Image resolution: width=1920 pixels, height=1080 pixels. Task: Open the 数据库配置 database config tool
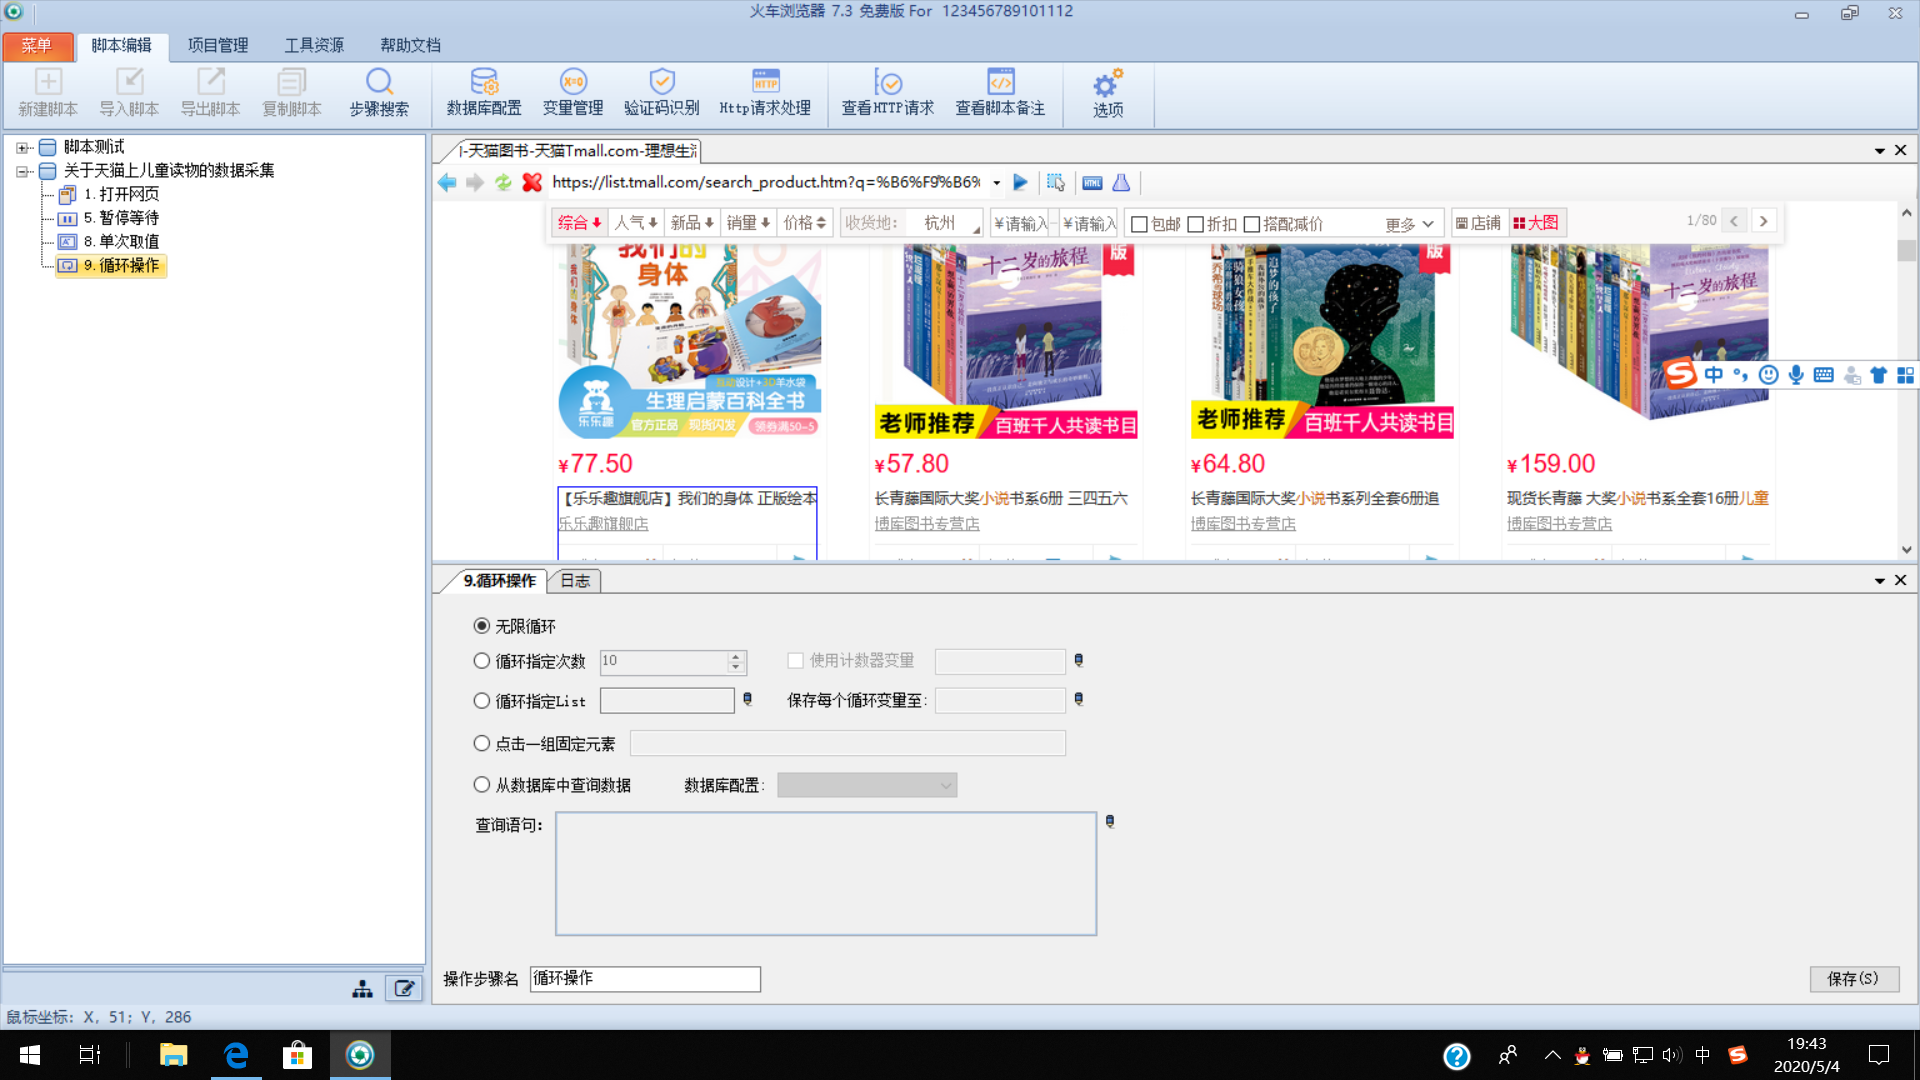click(x=484, y=92)
